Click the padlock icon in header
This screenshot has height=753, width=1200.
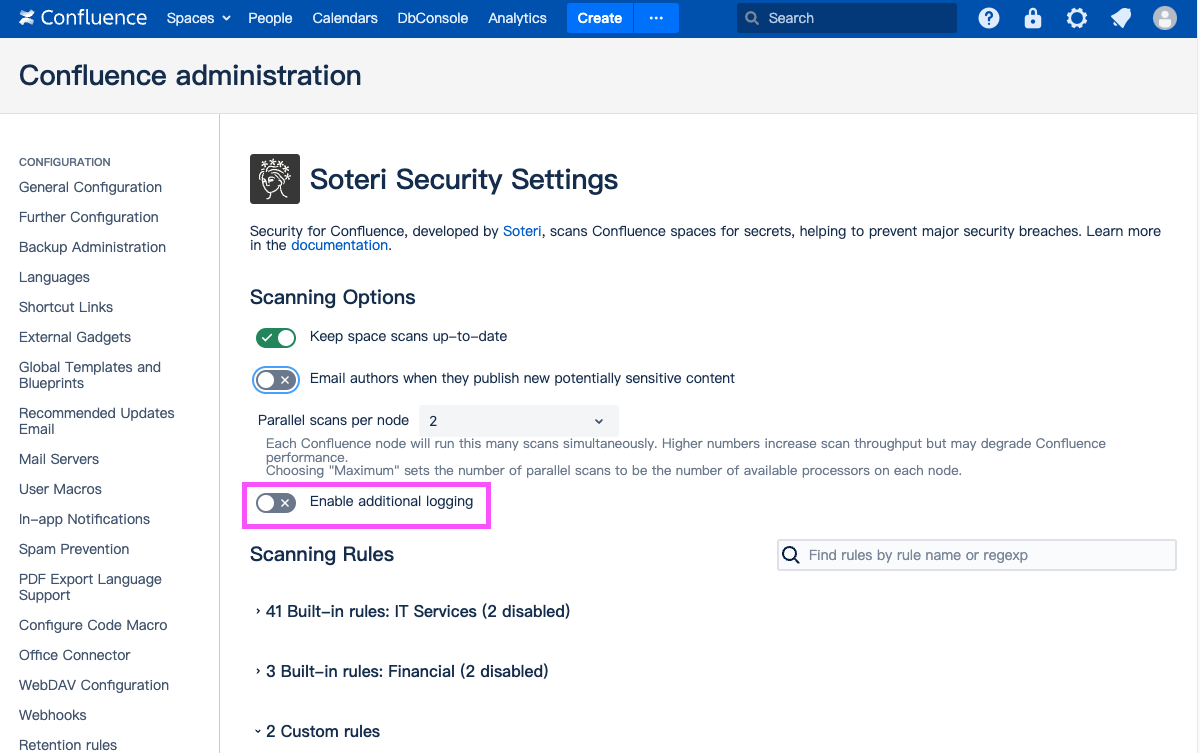pyautogui.click(x=1033, y=18)
